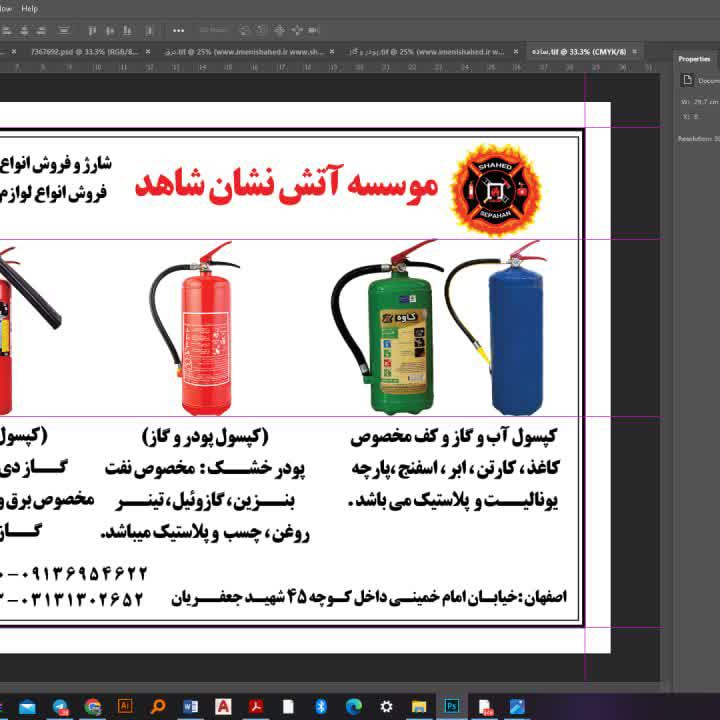Select the 3D roll mode icon
This screenshot has height=720, width=720.
click(x=261, y=31)
